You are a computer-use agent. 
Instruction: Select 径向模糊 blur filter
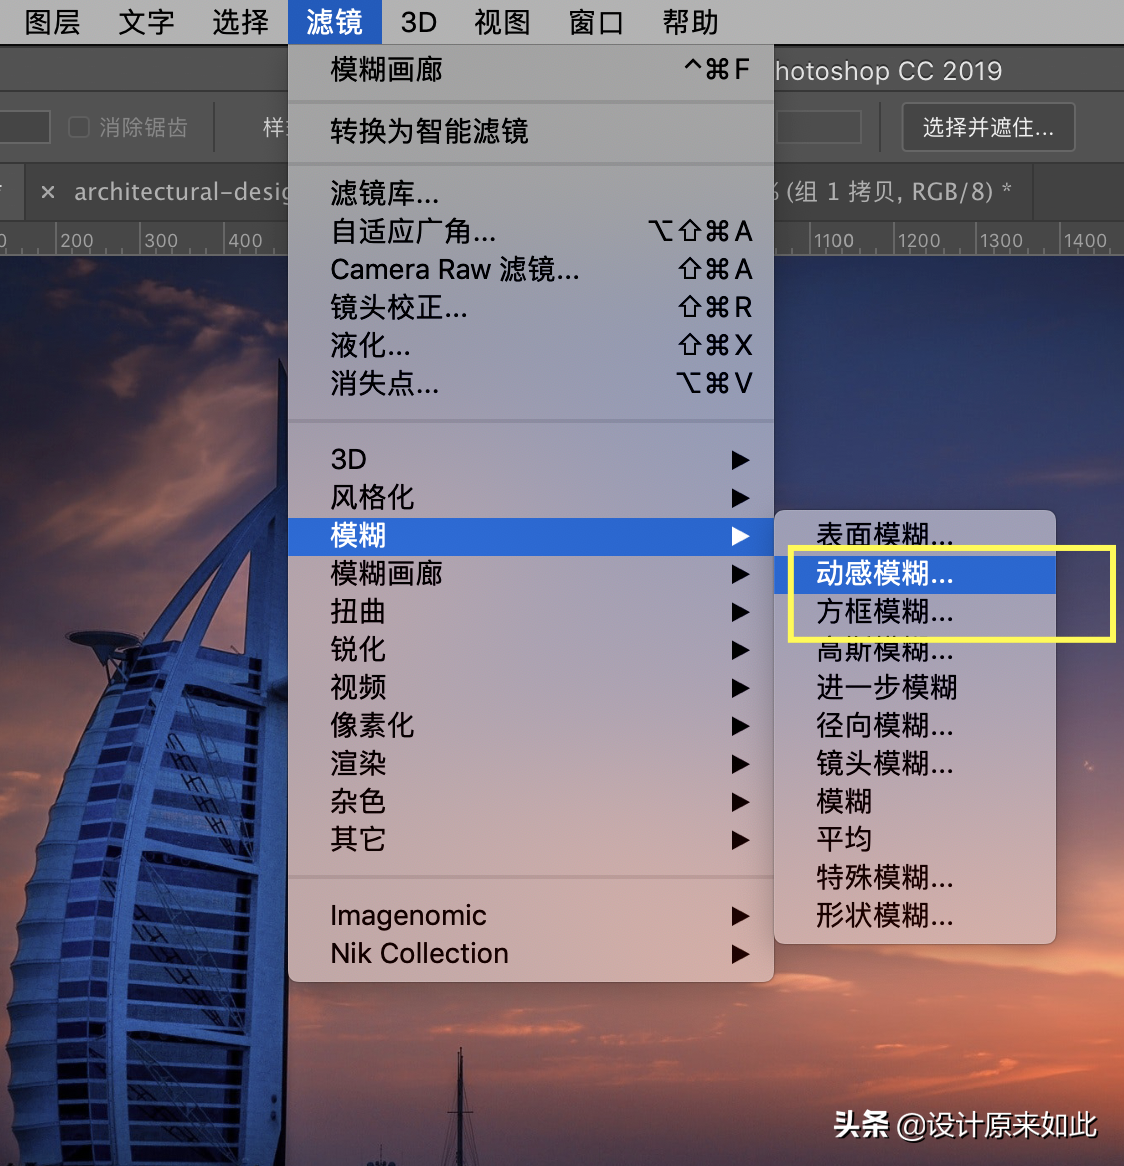point(915,726)
